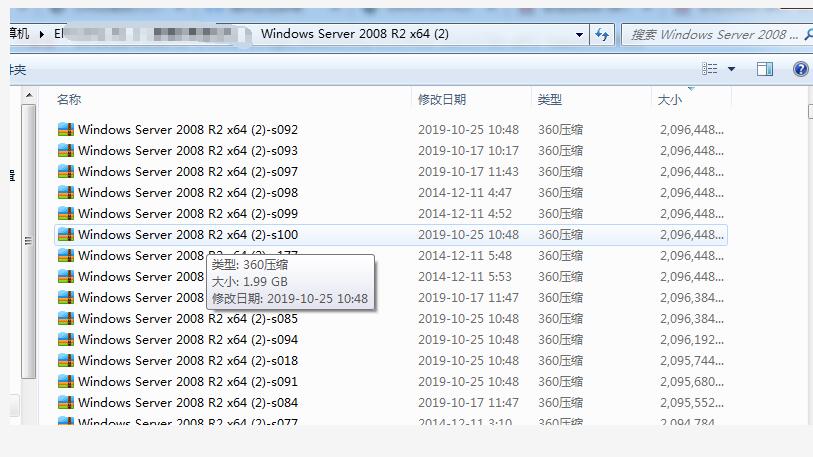Select file Windows Server 2008 R2 x64 (2)-s018
The width and height of the screenshot is (813, 457).
click(188, 361)
